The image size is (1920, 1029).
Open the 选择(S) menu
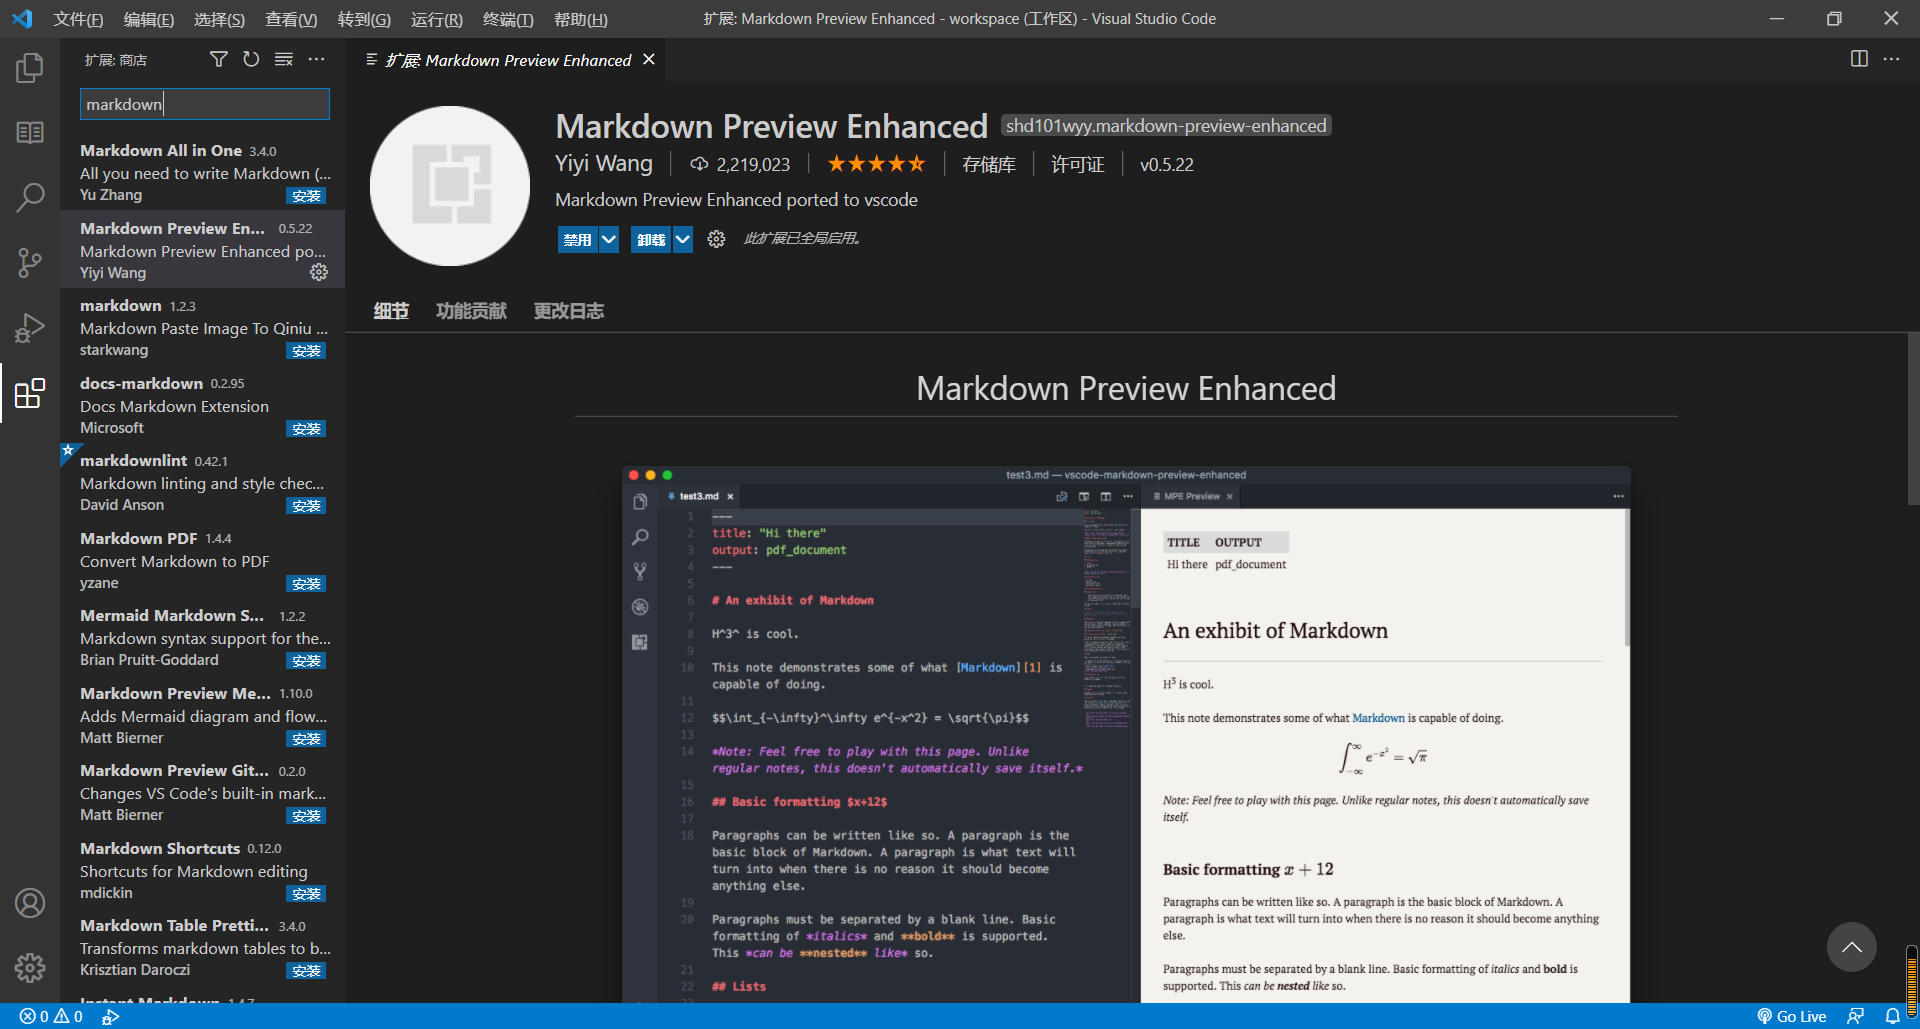[219, 19]
